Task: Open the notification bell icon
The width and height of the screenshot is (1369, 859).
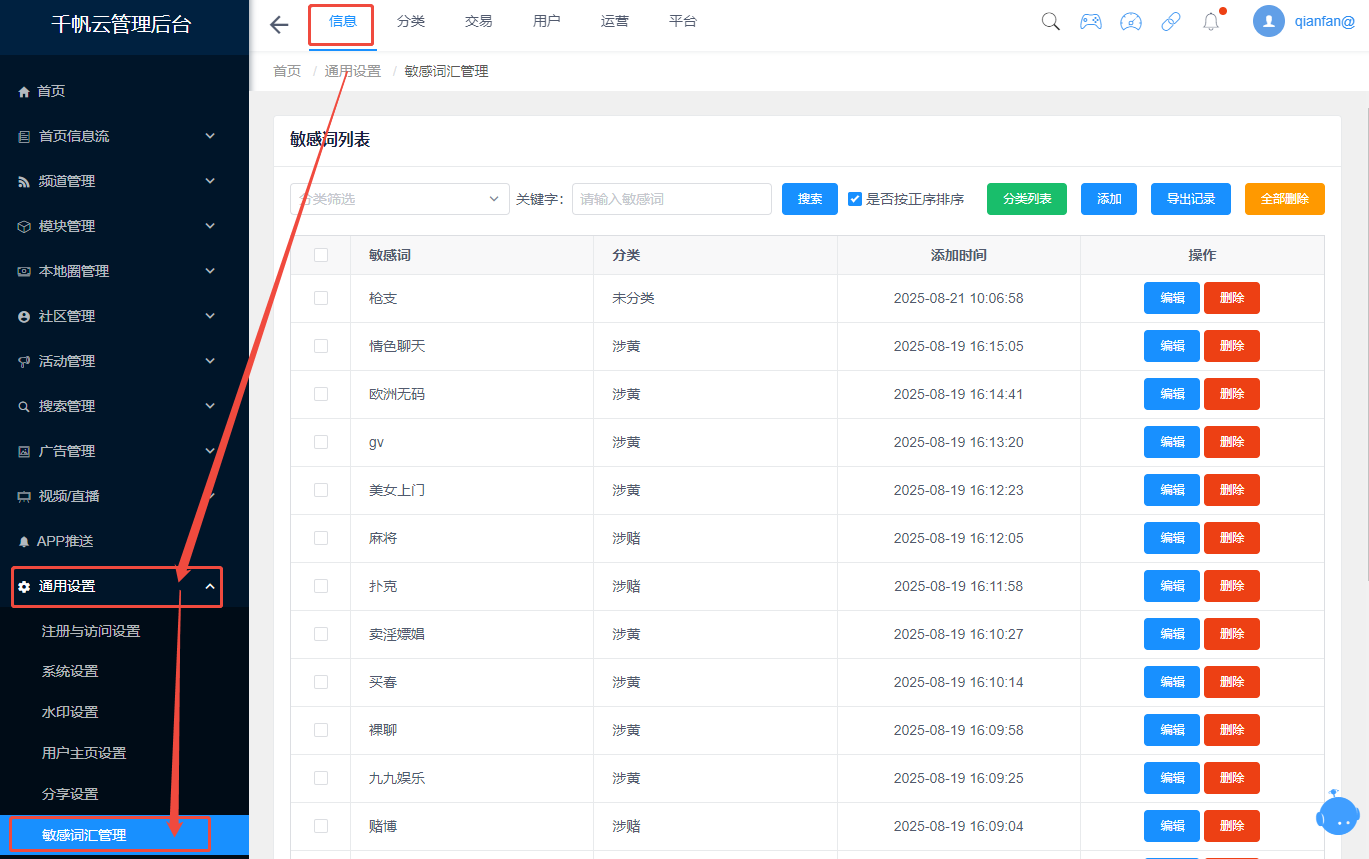Action: tap(1211, 21)
